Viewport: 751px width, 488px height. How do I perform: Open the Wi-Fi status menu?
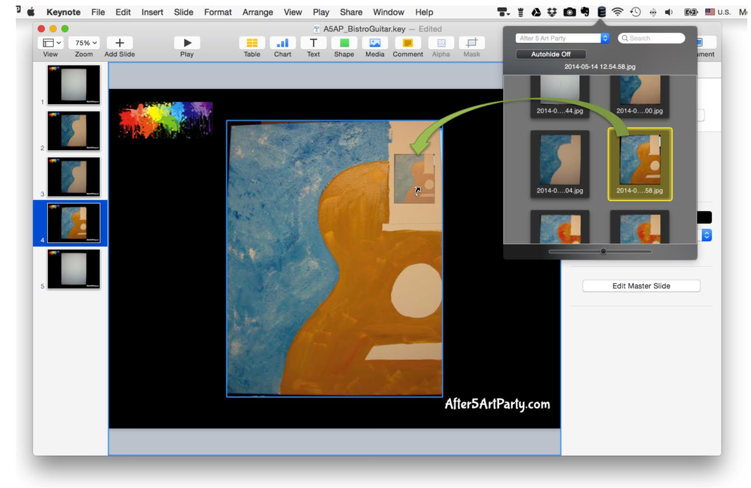click(x=618, y=12)
